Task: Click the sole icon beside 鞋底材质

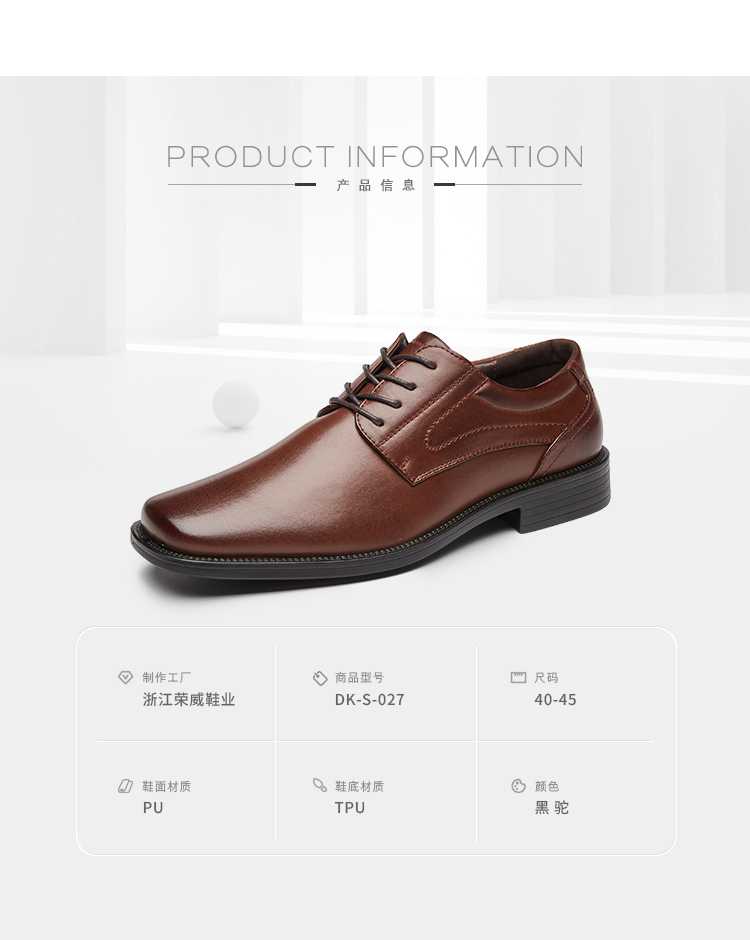Action: coord(320,785)
